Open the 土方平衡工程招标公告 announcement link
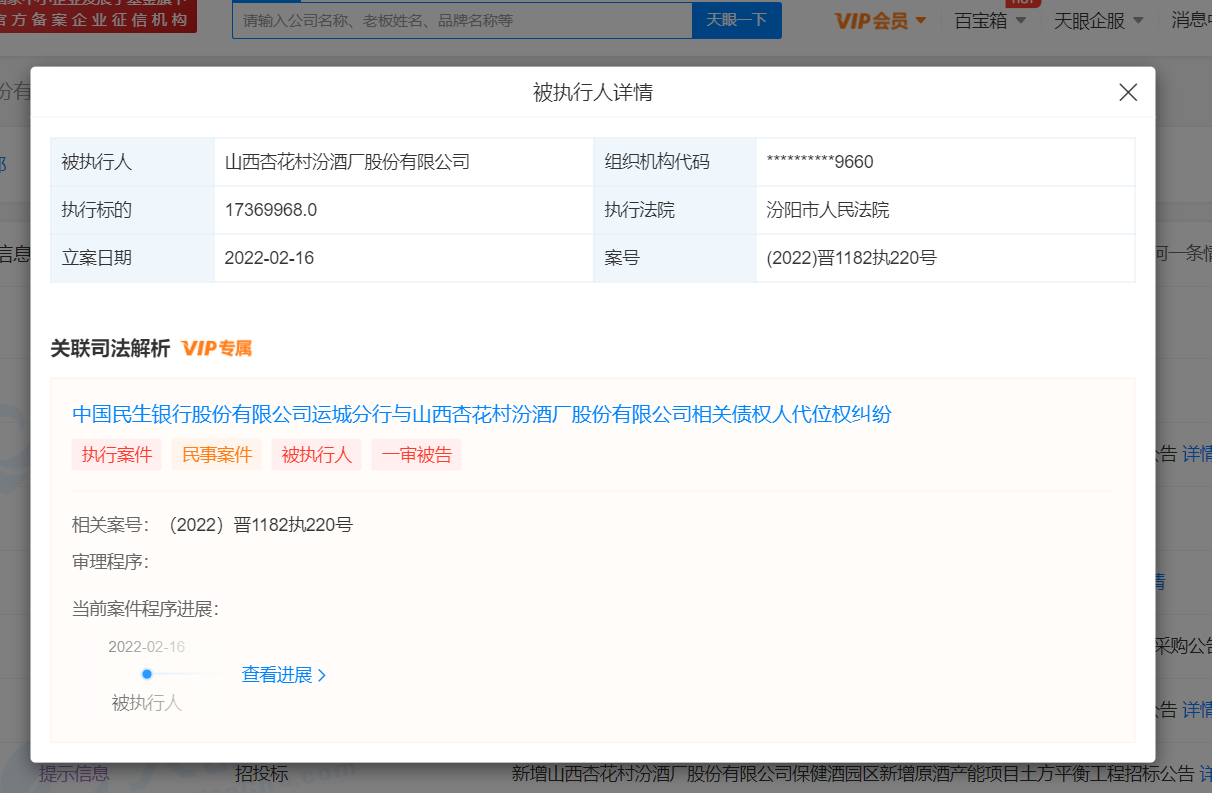Image resolution: width=1212 pixels, height=793 pixels. click(x=853, y=773)
